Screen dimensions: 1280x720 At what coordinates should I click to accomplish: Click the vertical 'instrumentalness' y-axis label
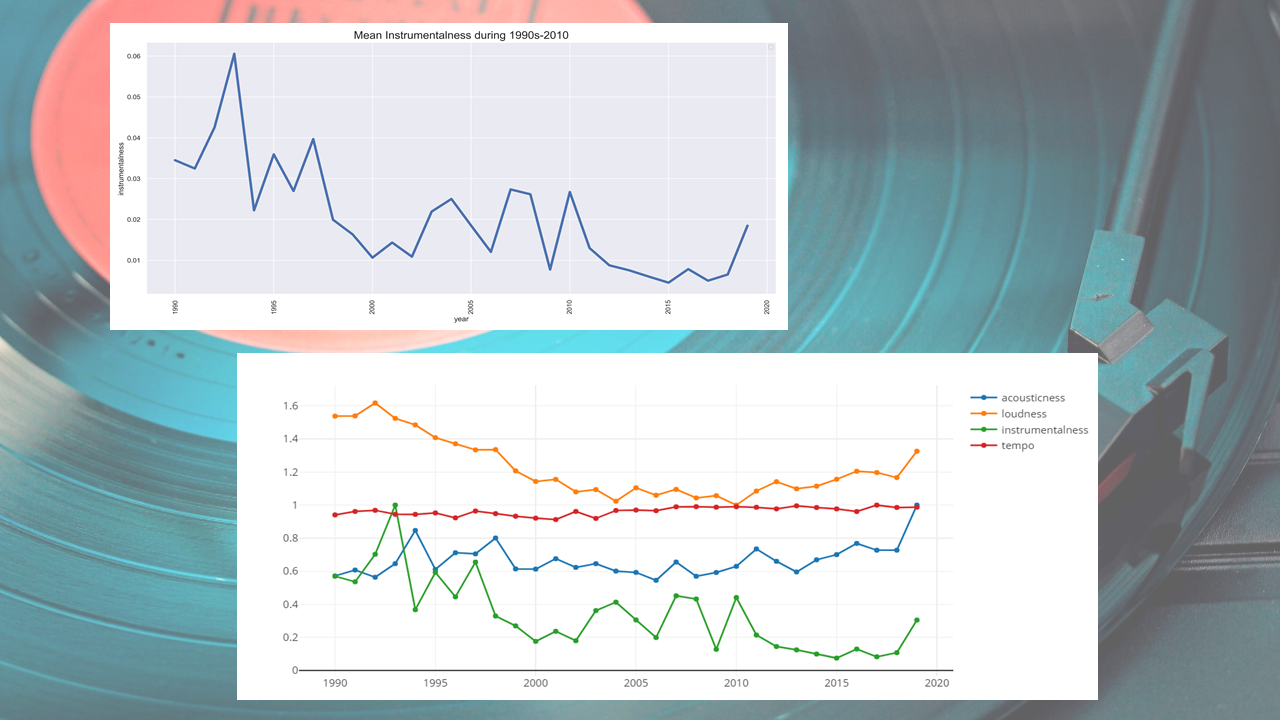tap(122, 168)
